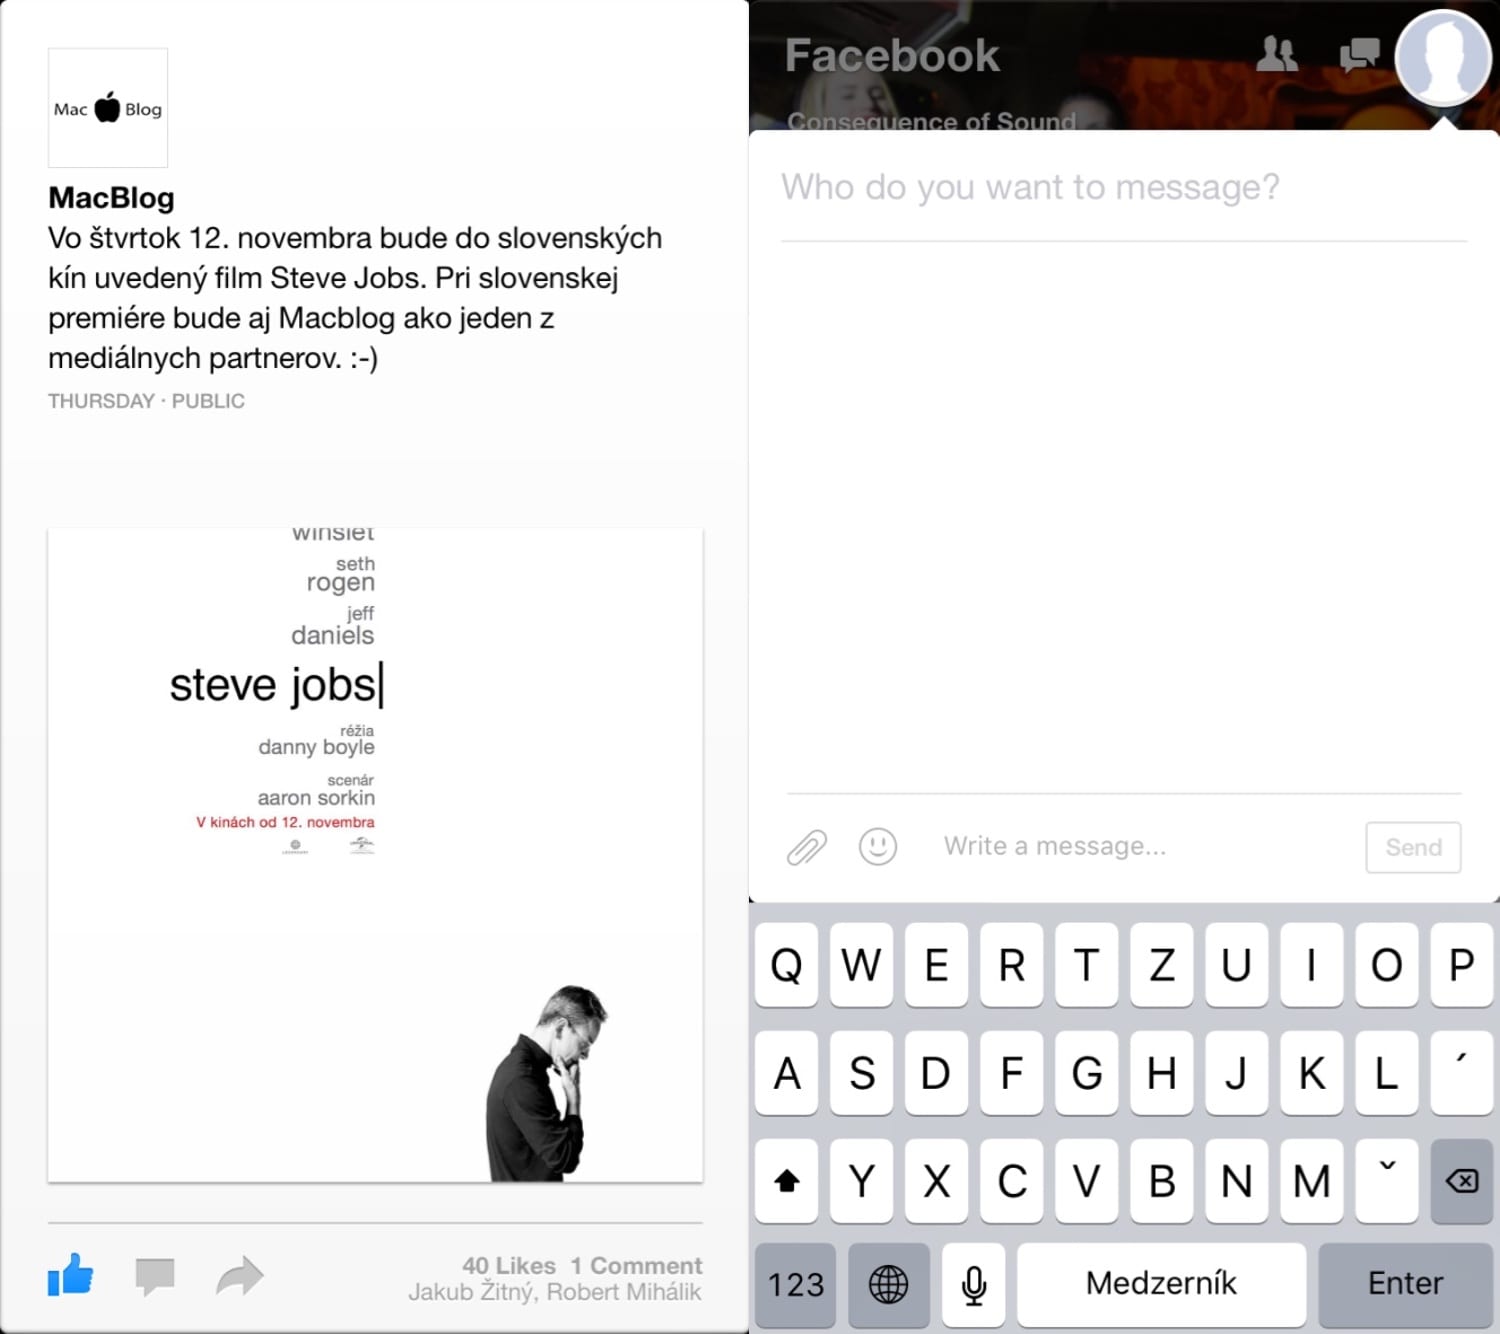
Task: Tap the G key
Action: (x=1087, y=1073)
